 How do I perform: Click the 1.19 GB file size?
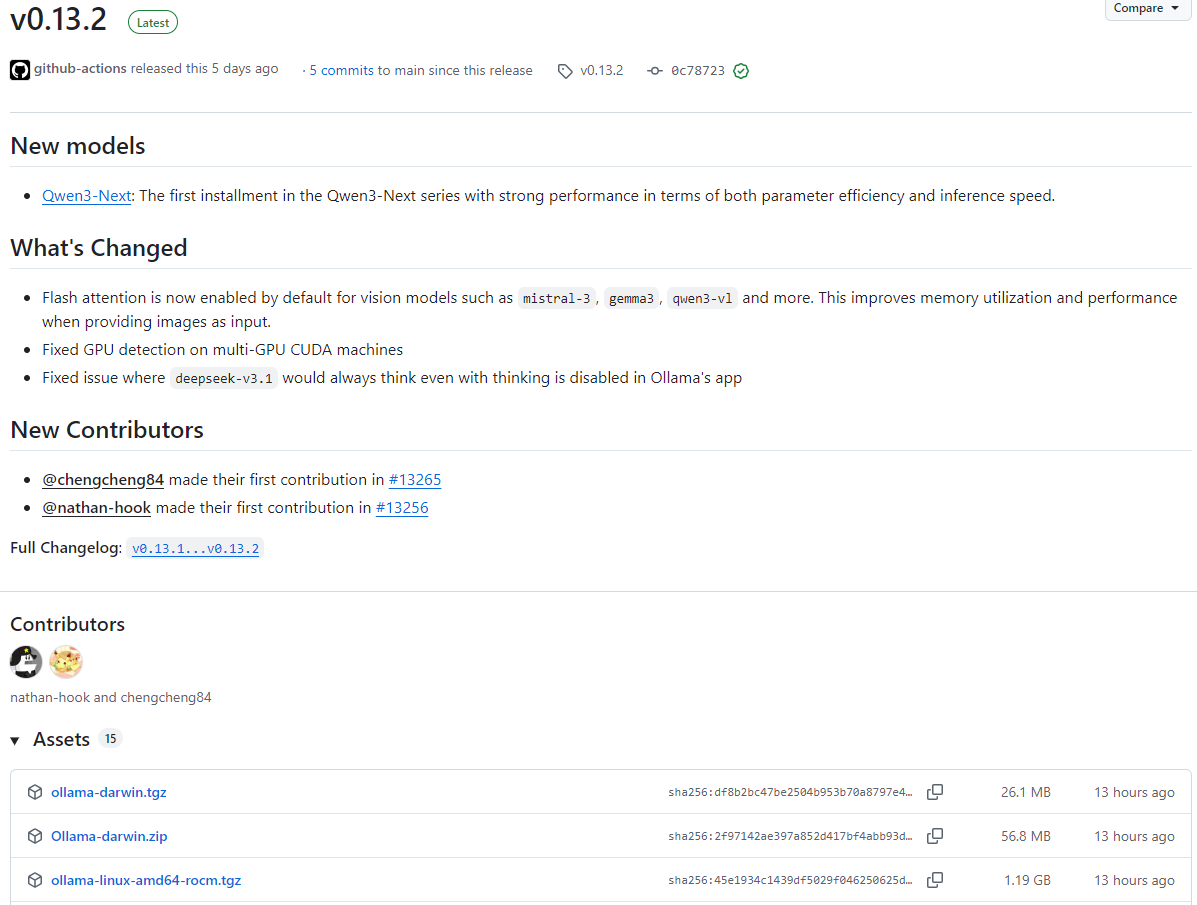tap(1027, 880)
